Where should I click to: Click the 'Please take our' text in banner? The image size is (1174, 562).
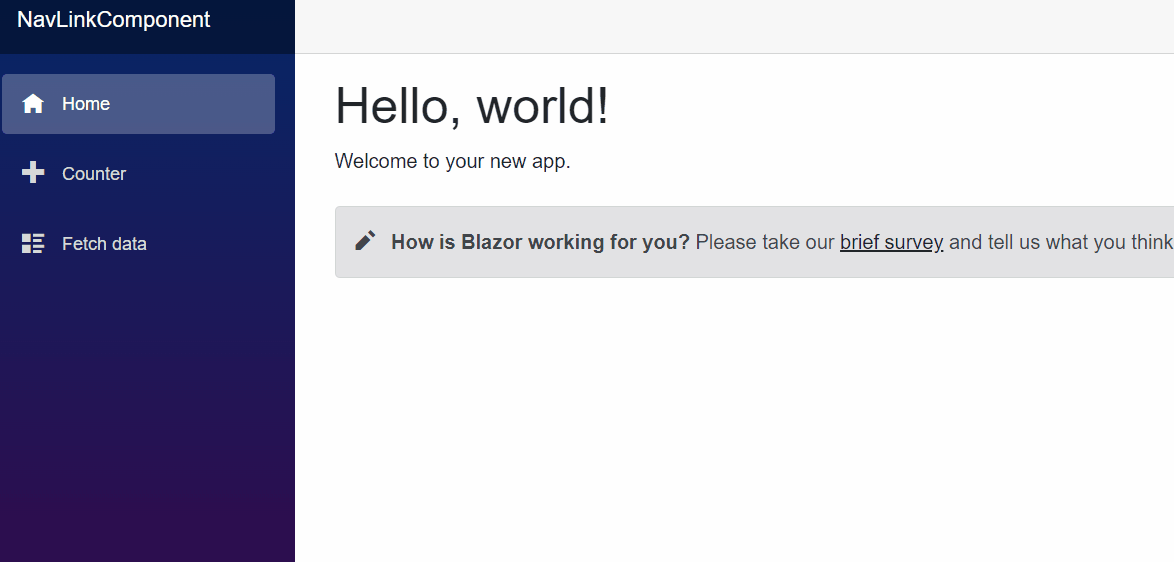(x=764, y=242)
